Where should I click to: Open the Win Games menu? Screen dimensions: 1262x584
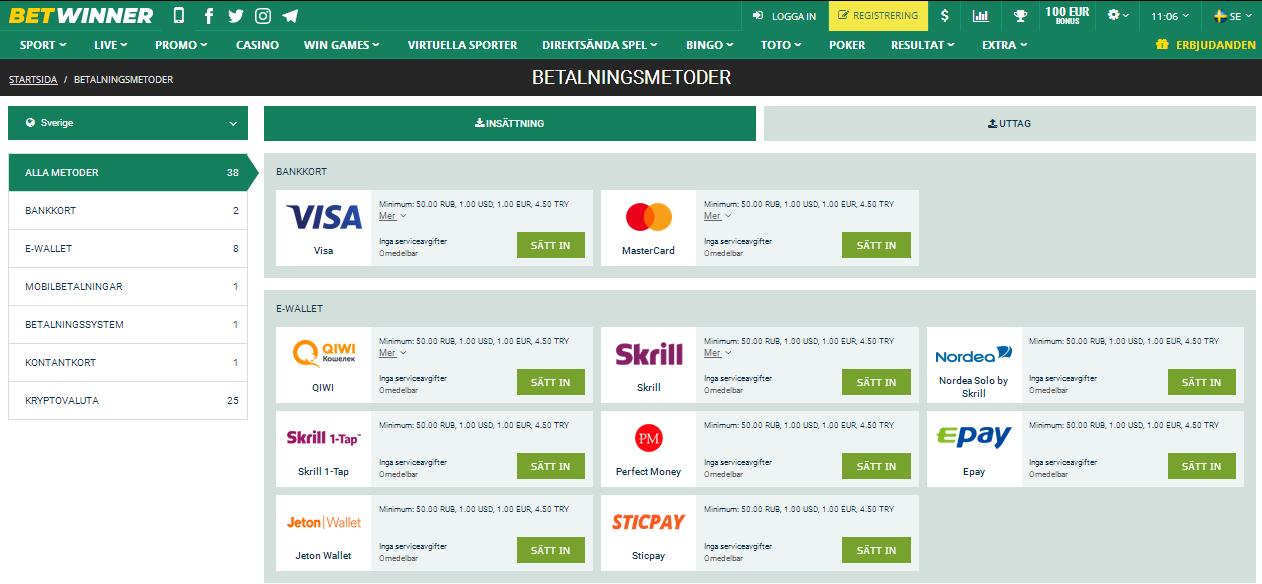[x=342, y=45]
